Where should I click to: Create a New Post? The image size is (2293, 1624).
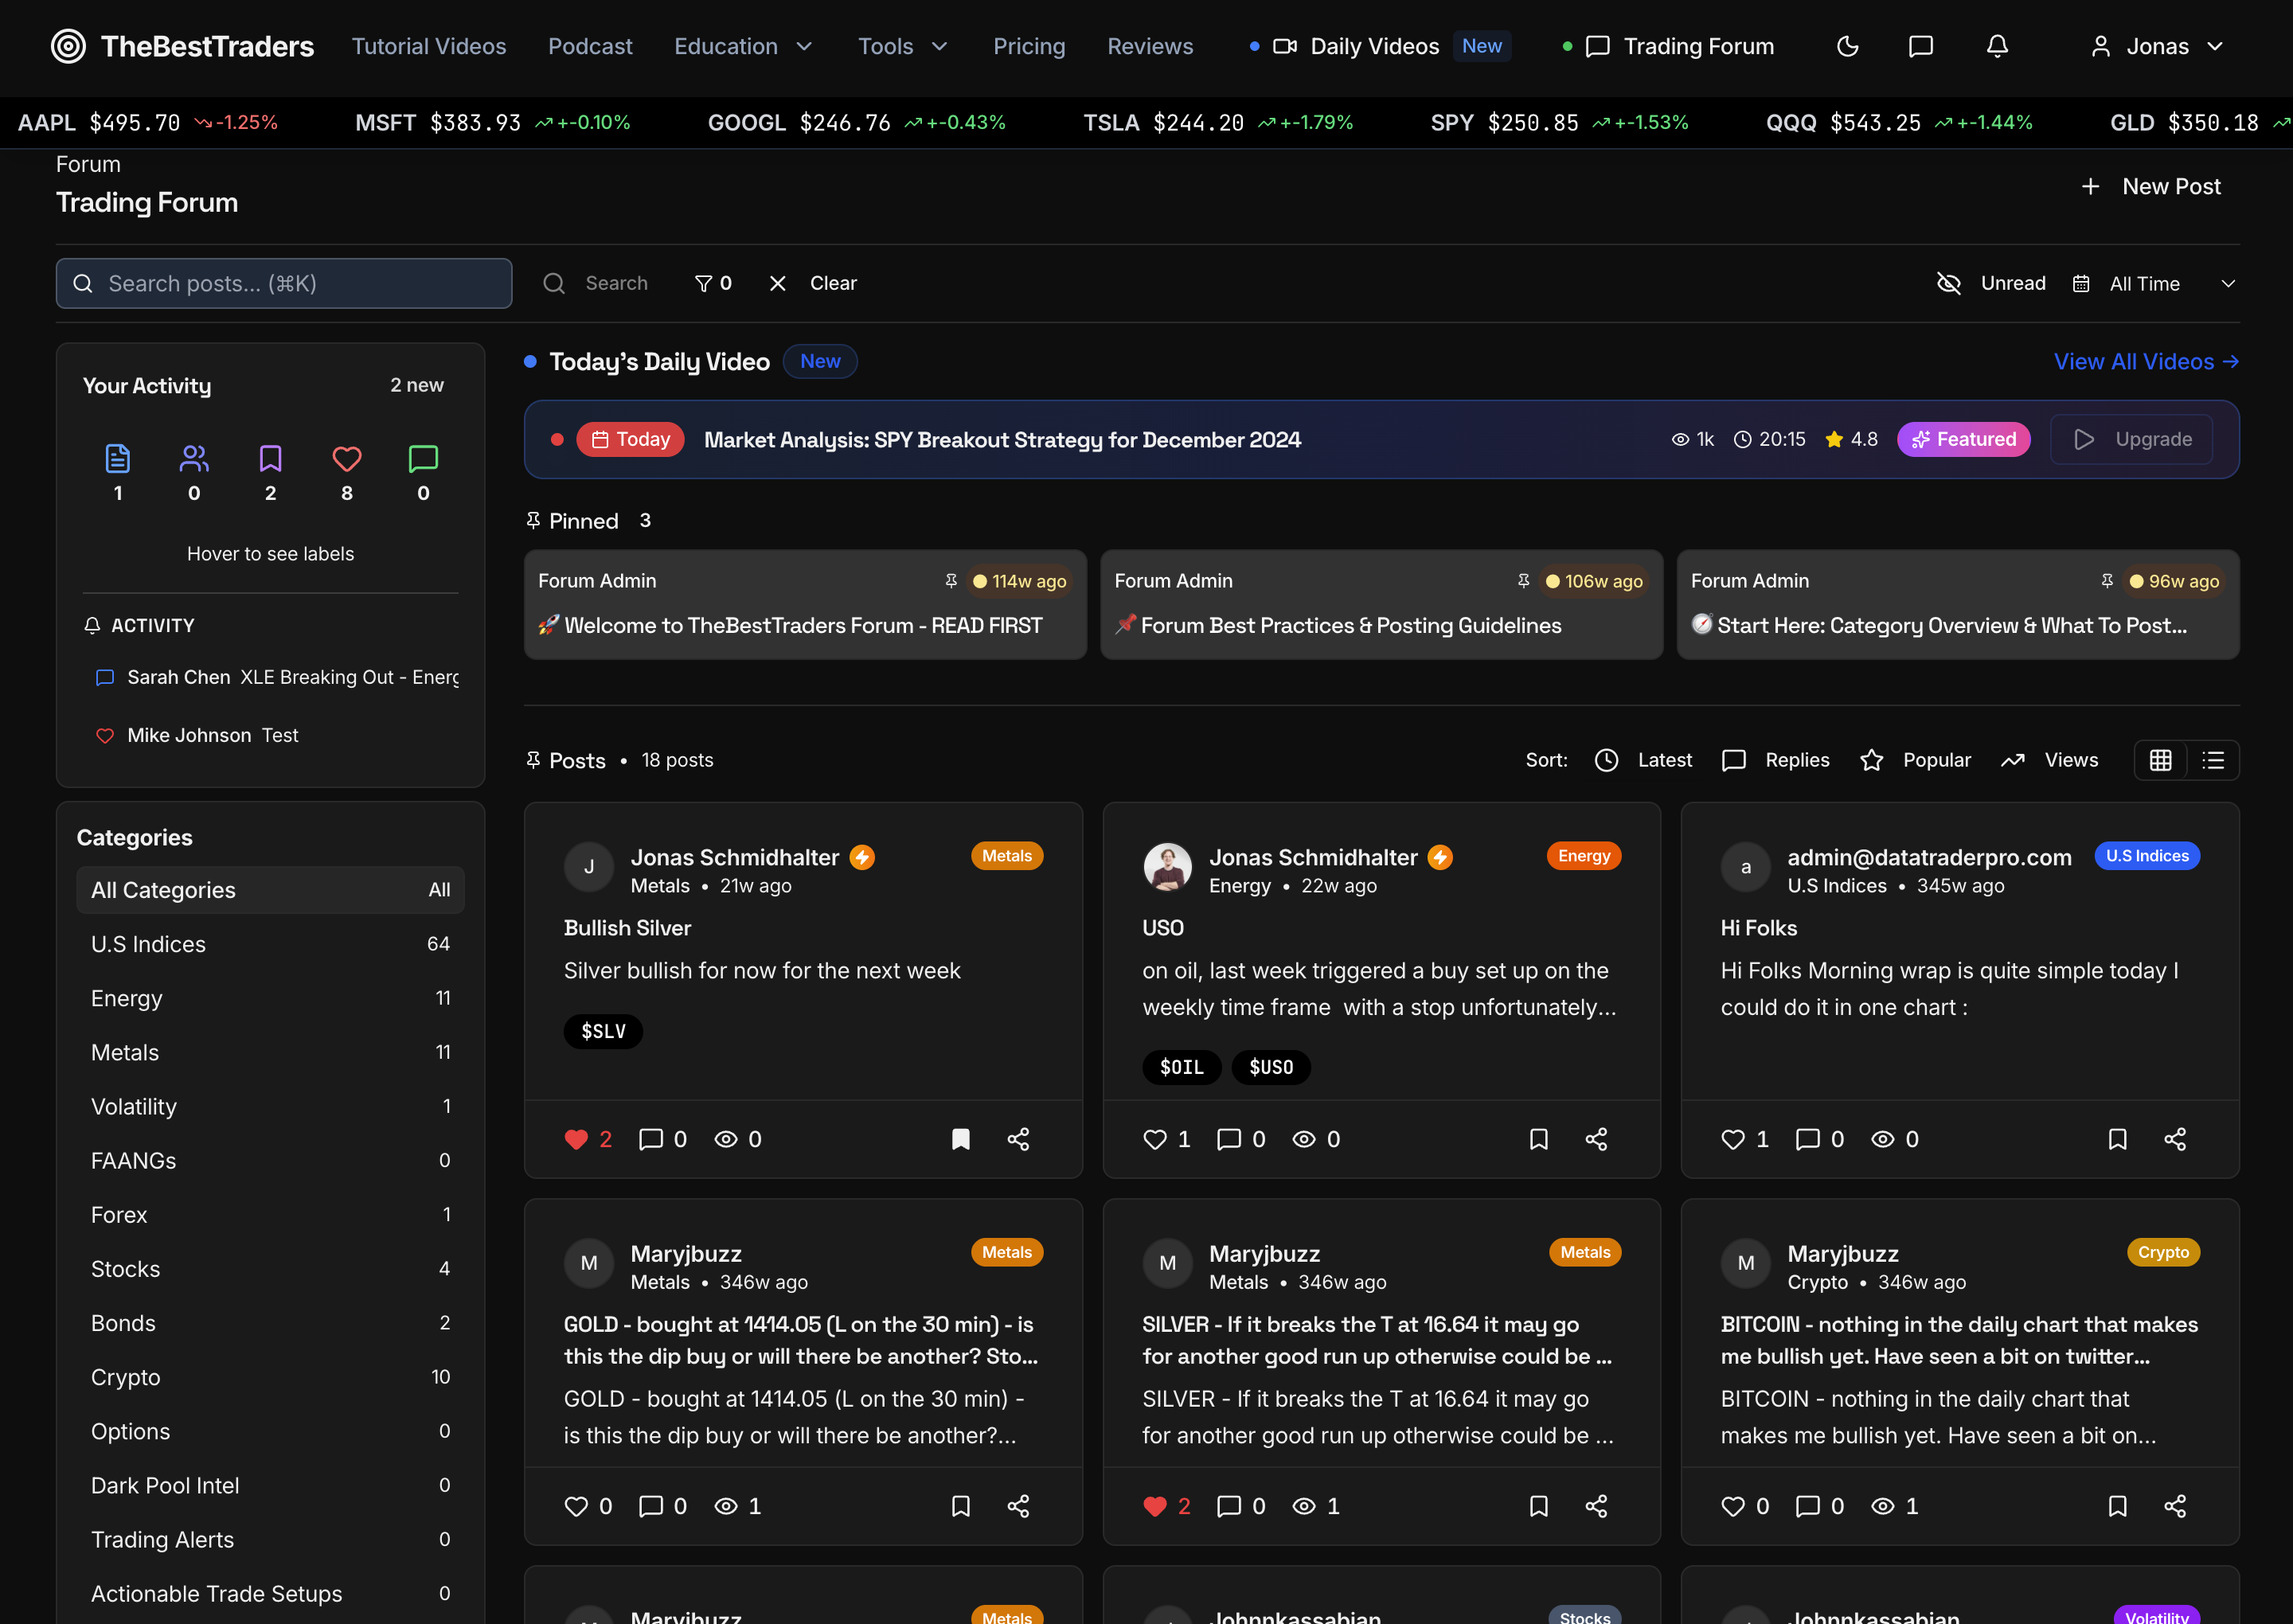click(2151, 186)
